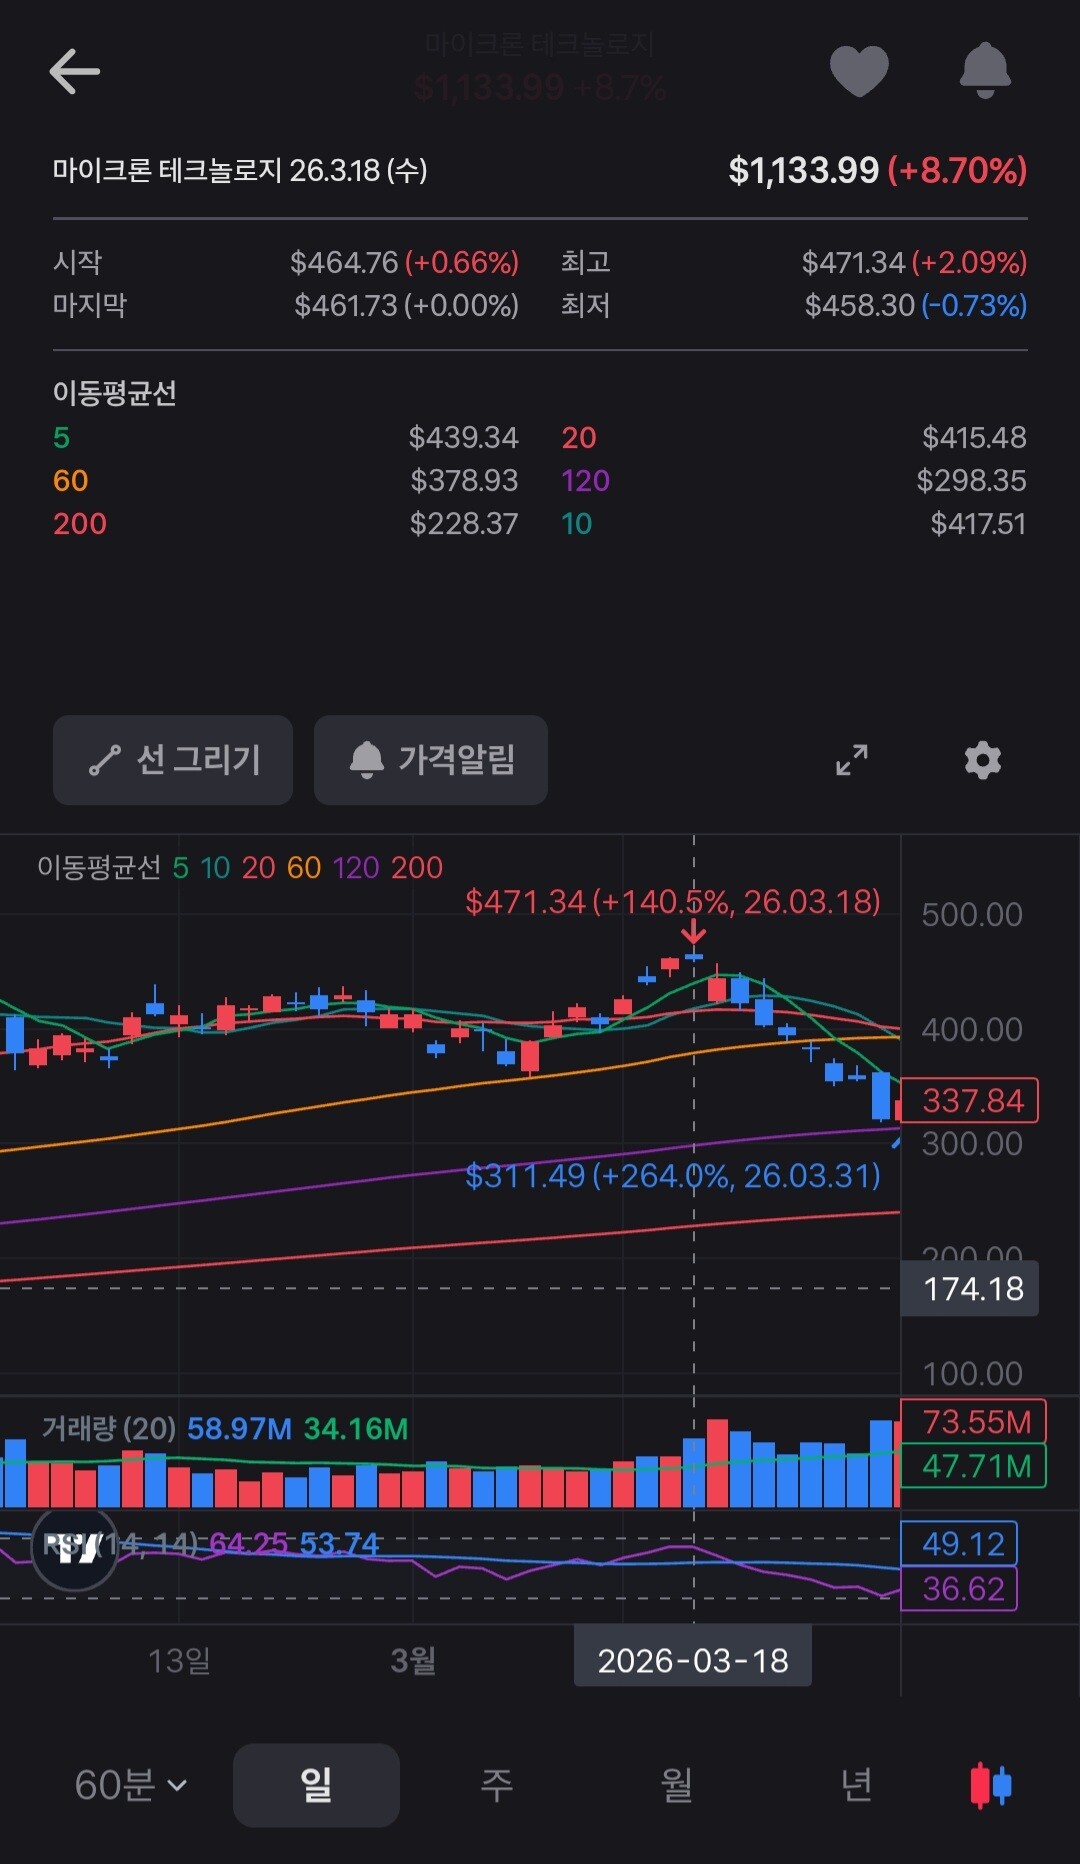Click the $471.34 high marker annotation
The image size is (1080, 1864).
[x=673, y=901]
